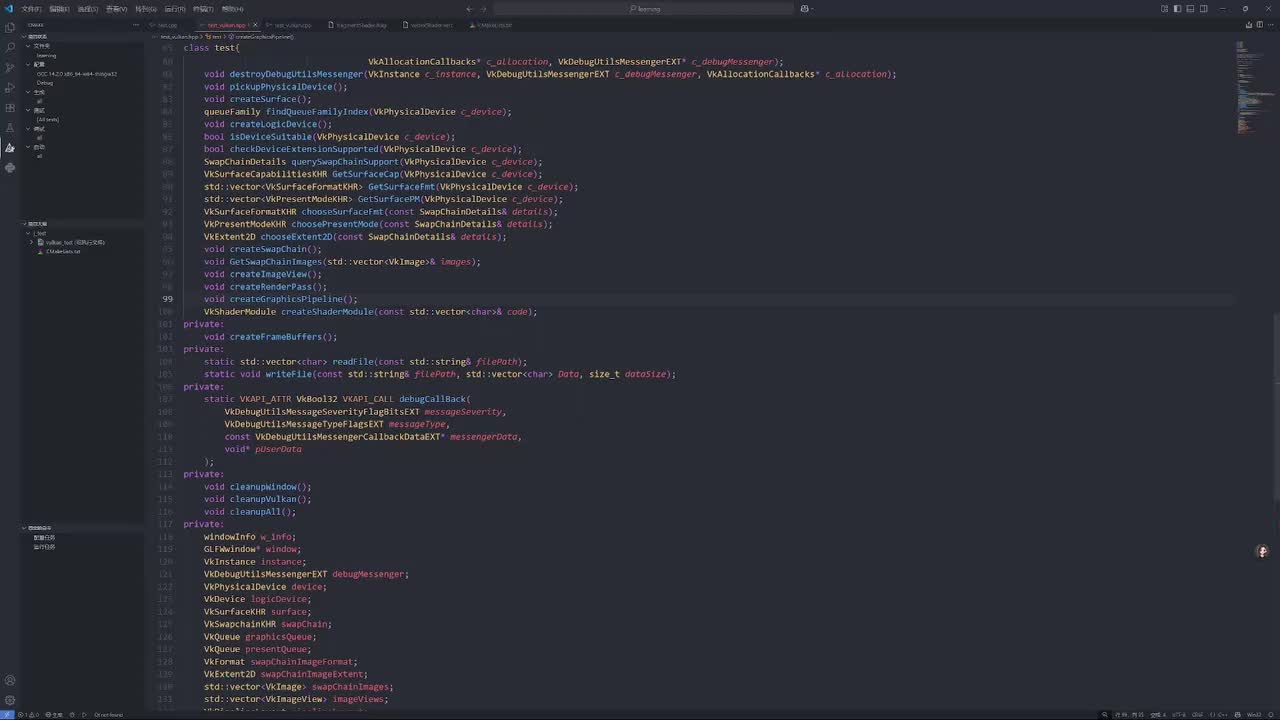Switch to the CMakeLists.txt tab

click(x=495, y=25)
